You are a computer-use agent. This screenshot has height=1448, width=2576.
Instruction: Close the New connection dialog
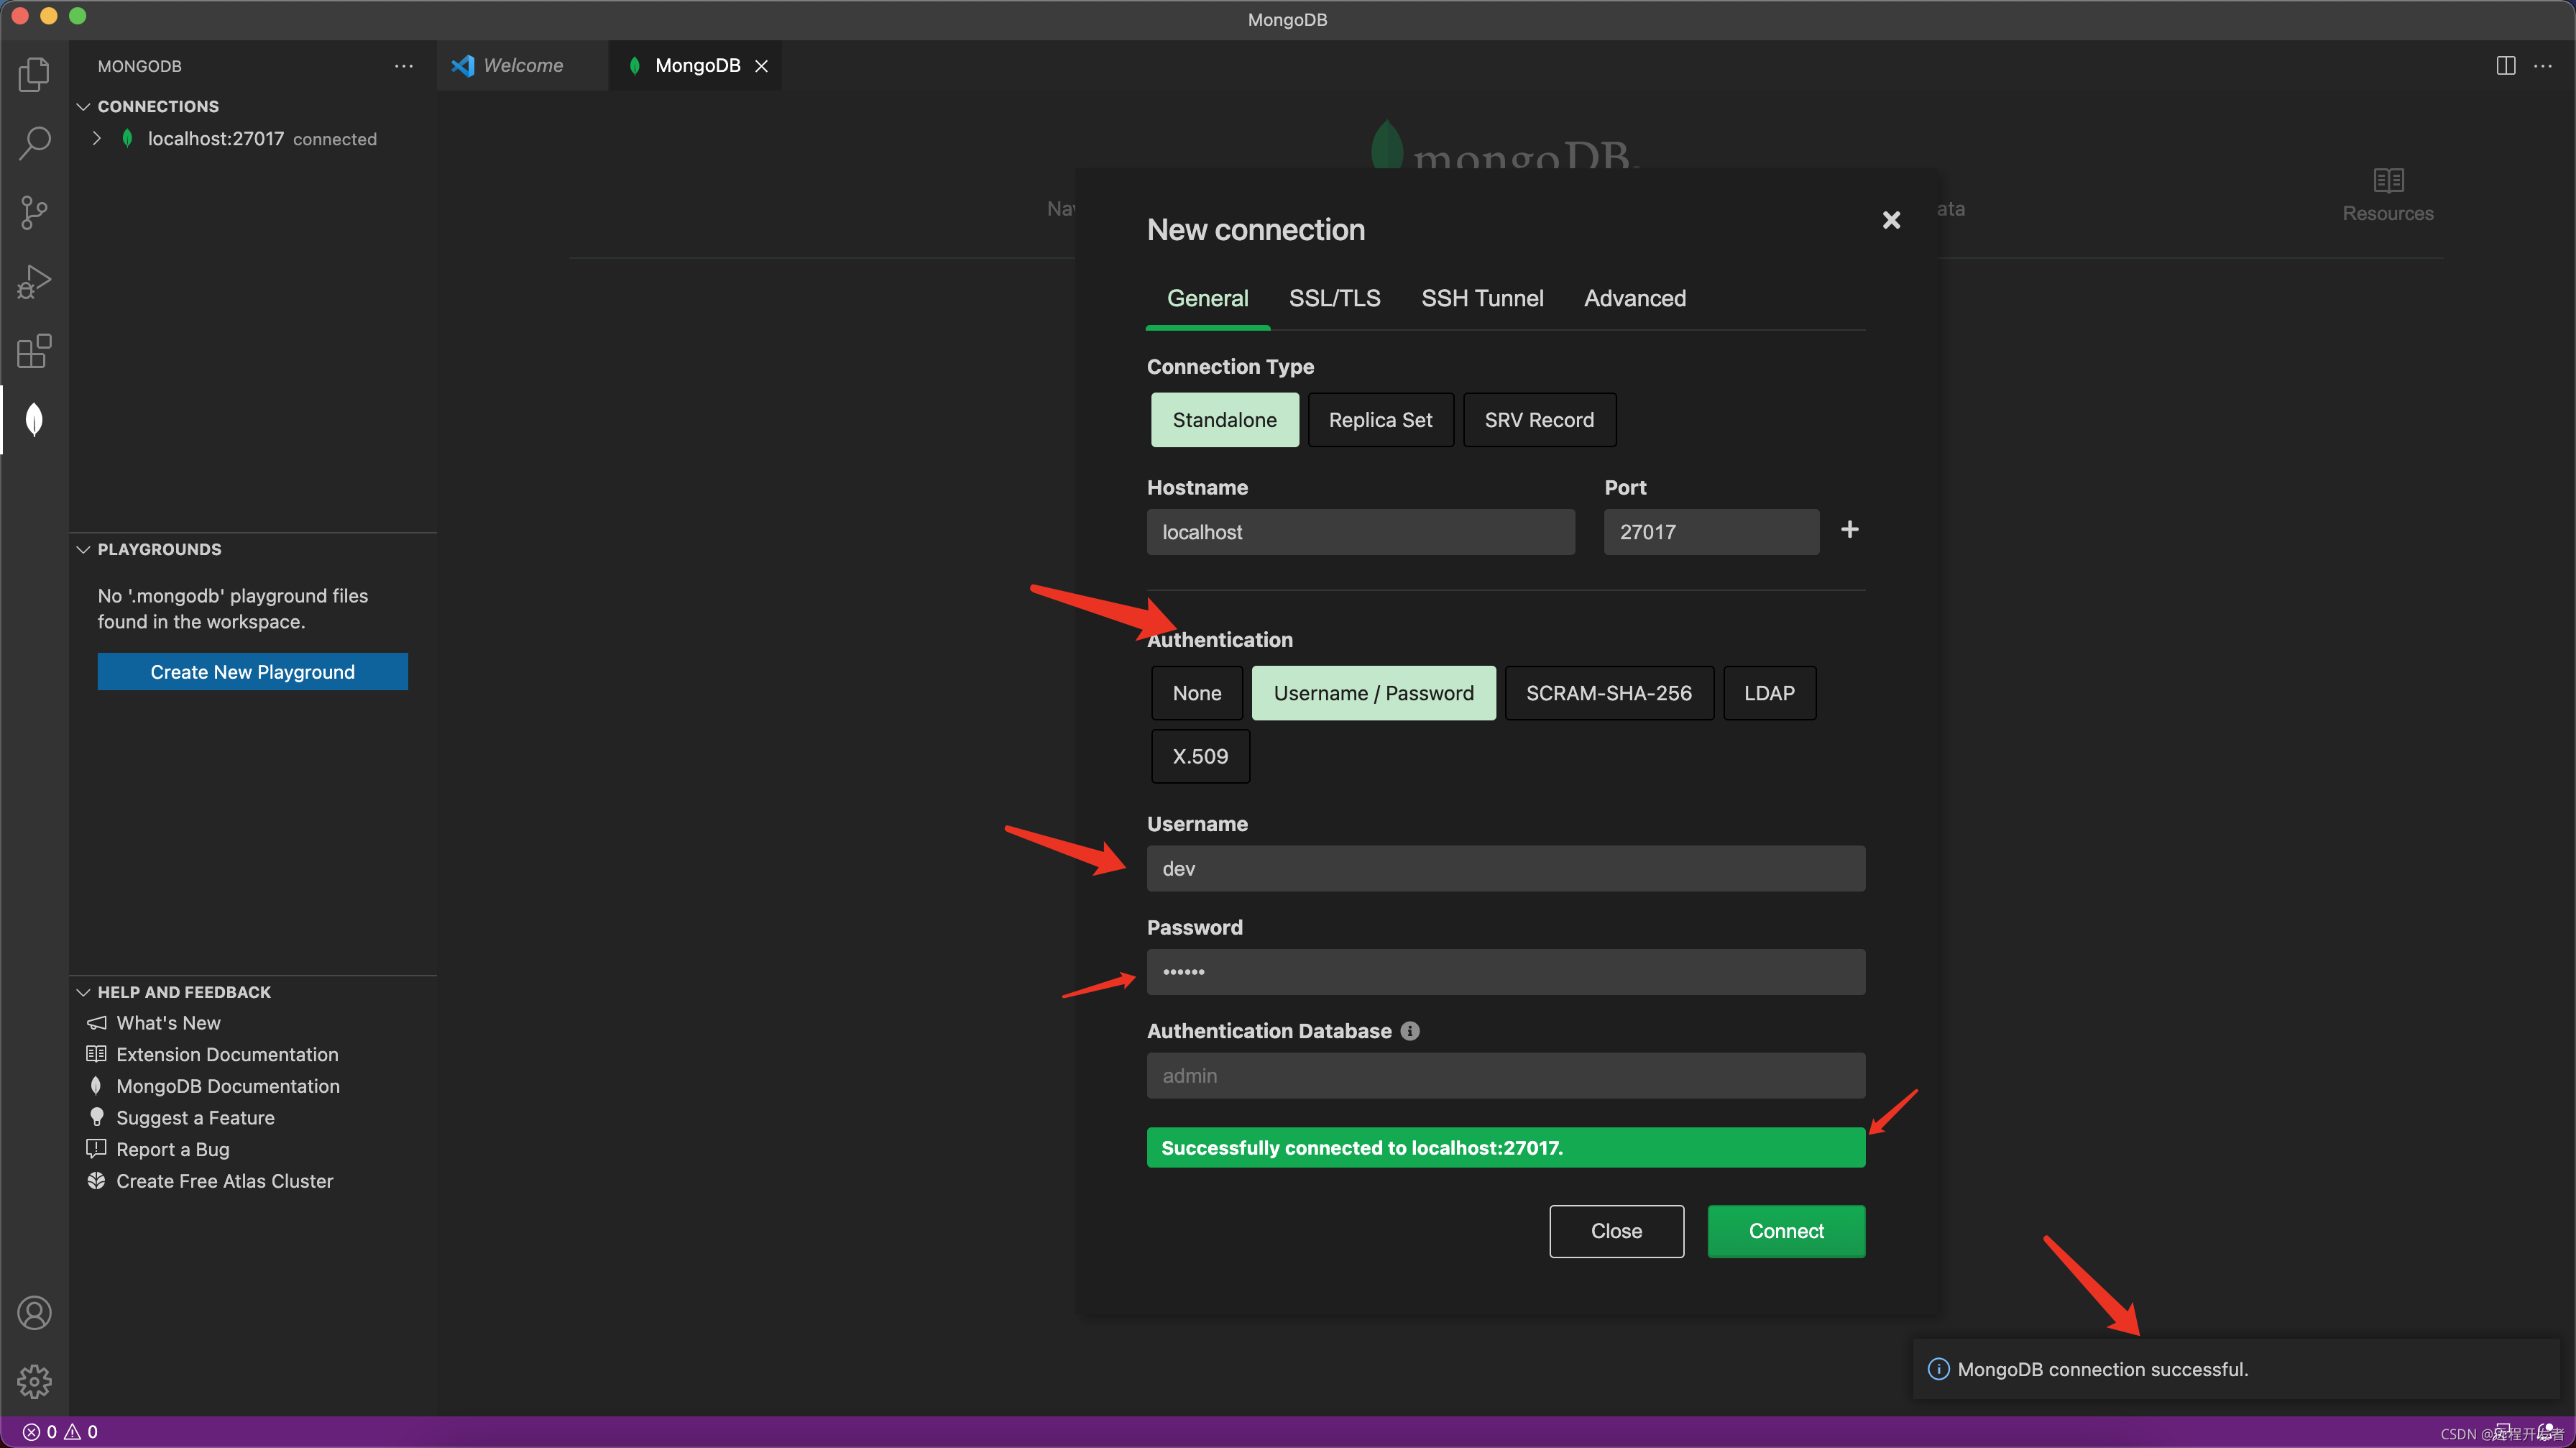click(x=1891, y=220)
